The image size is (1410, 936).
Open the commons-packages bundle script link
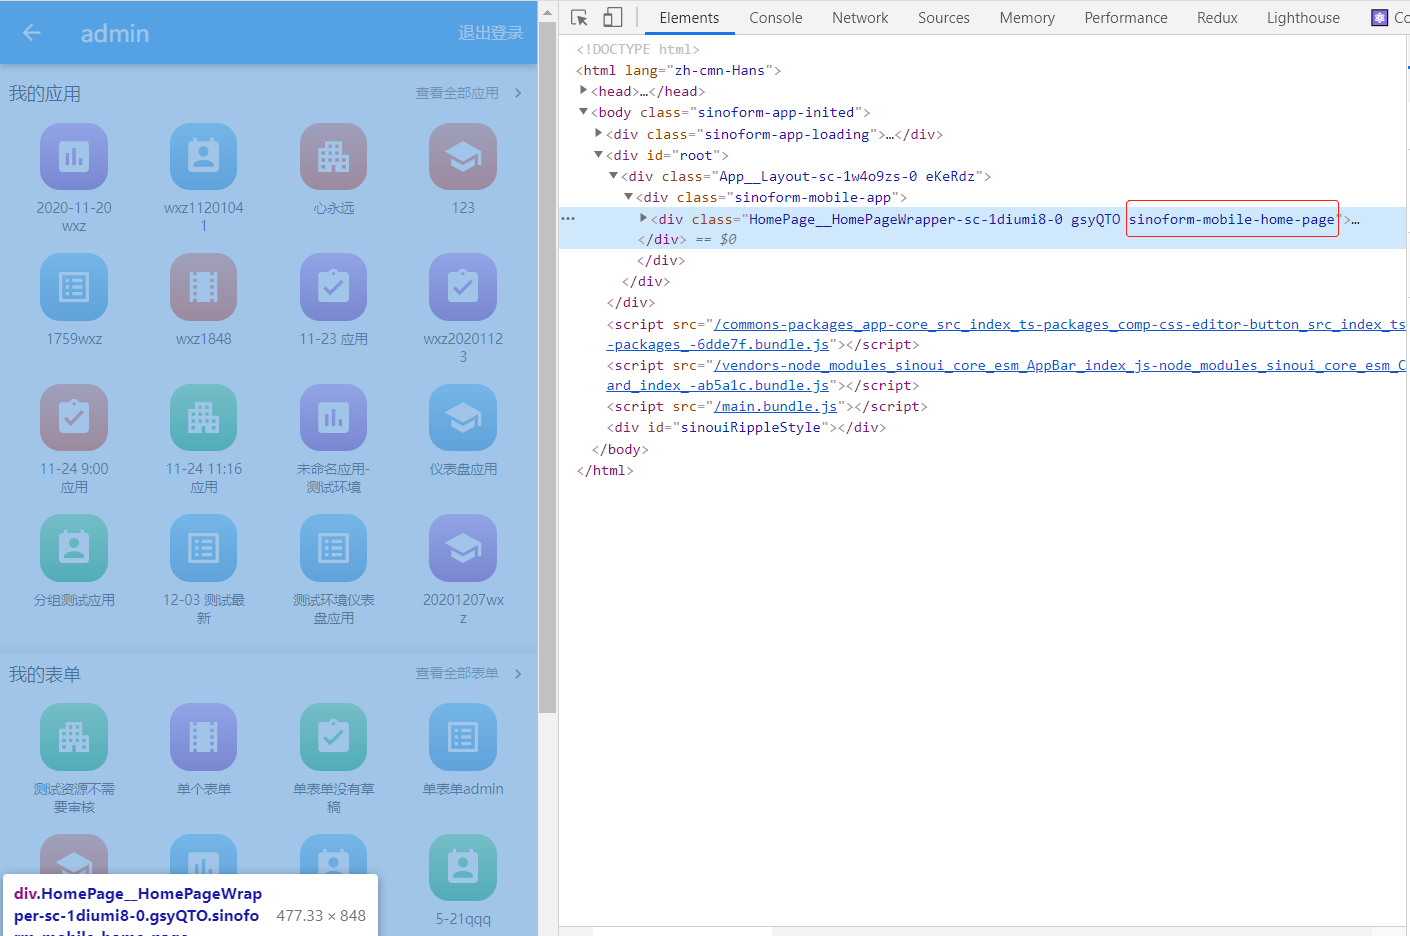tap(1006, 334)
